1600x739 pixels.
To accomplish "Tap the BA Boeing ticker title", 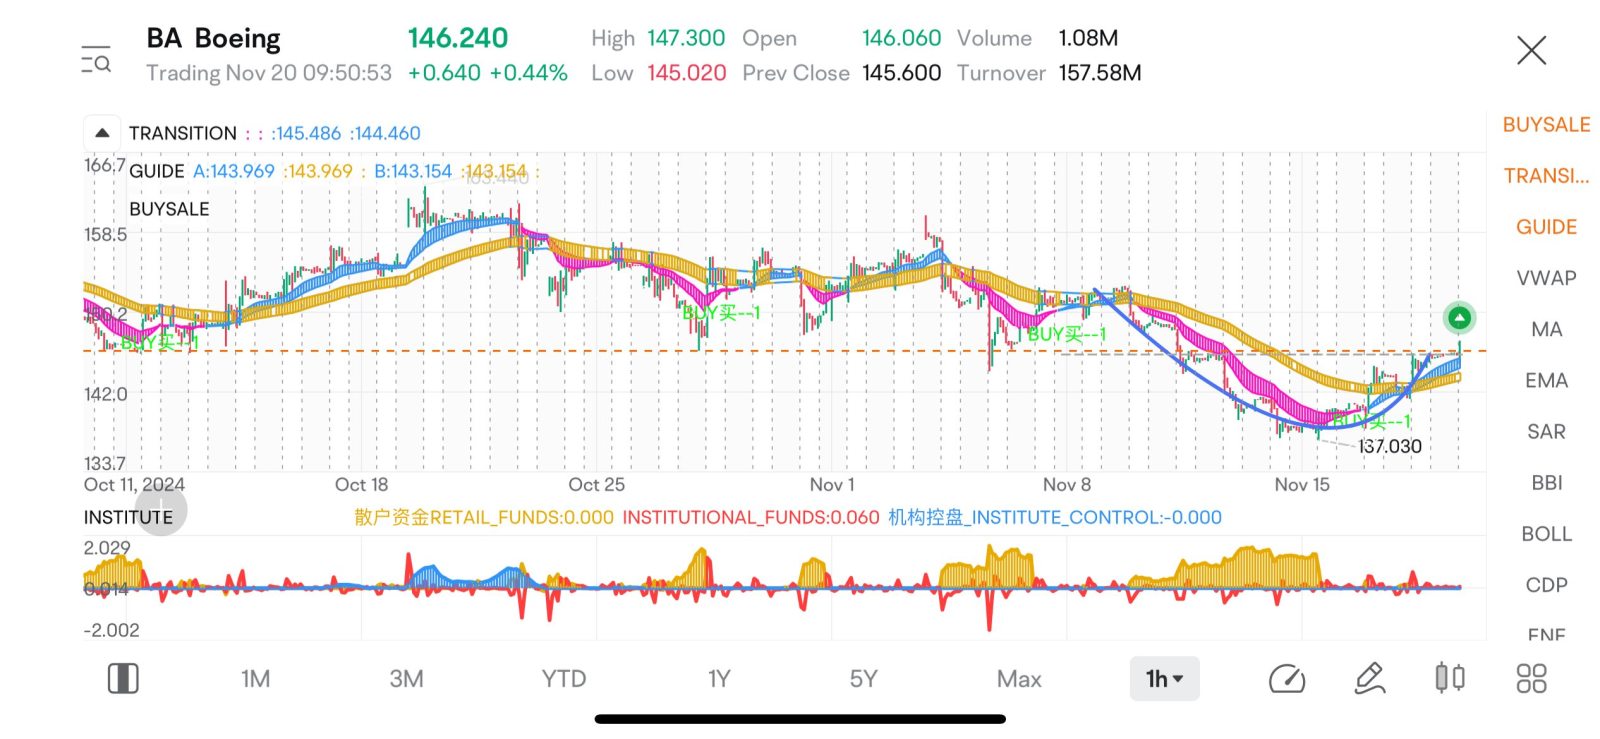I will [213, 38].
